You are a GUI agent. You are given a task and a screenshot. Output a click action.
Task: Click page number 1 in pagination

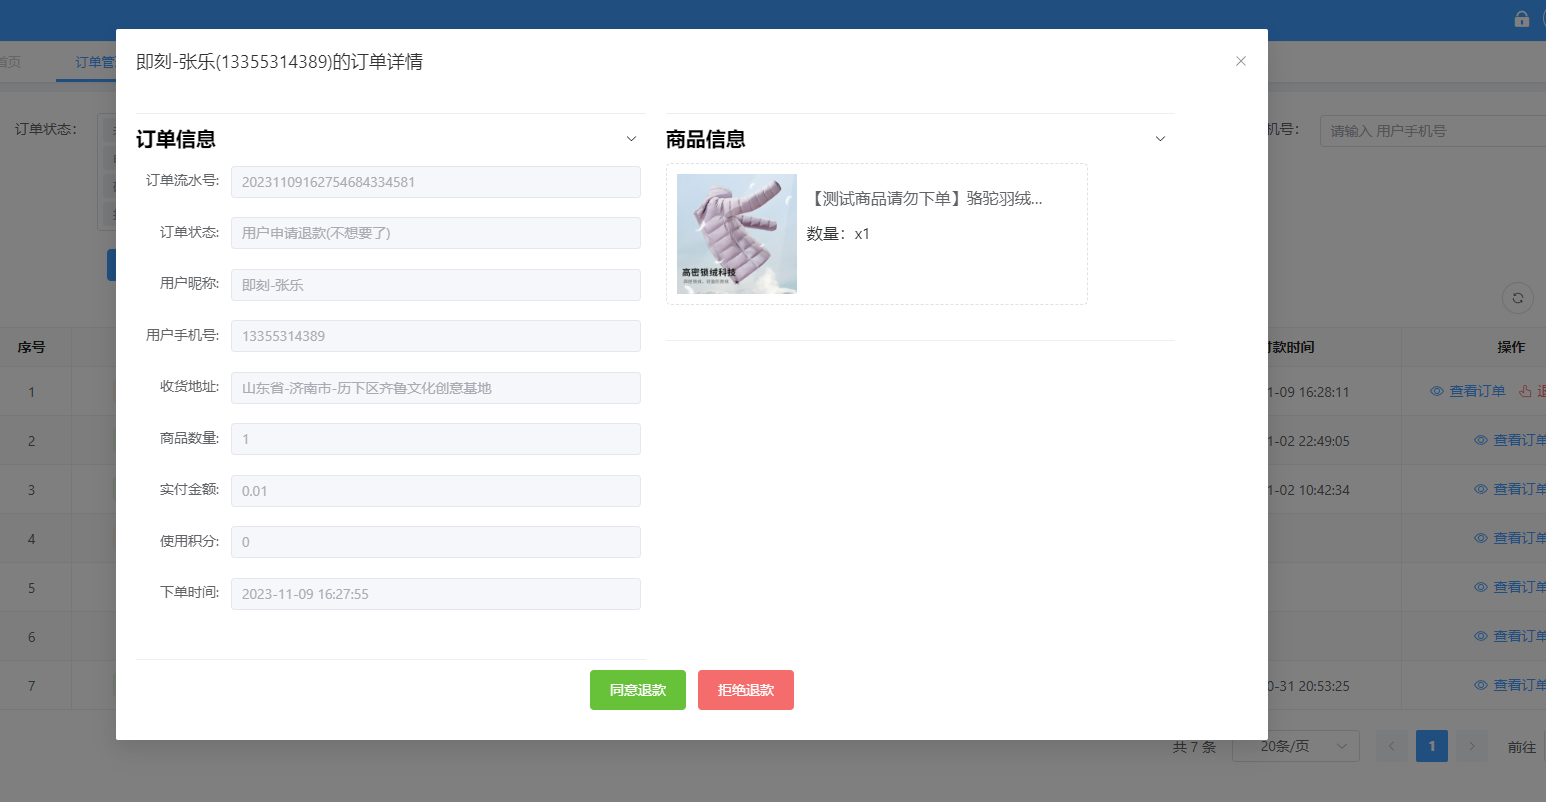point(1431,746)
